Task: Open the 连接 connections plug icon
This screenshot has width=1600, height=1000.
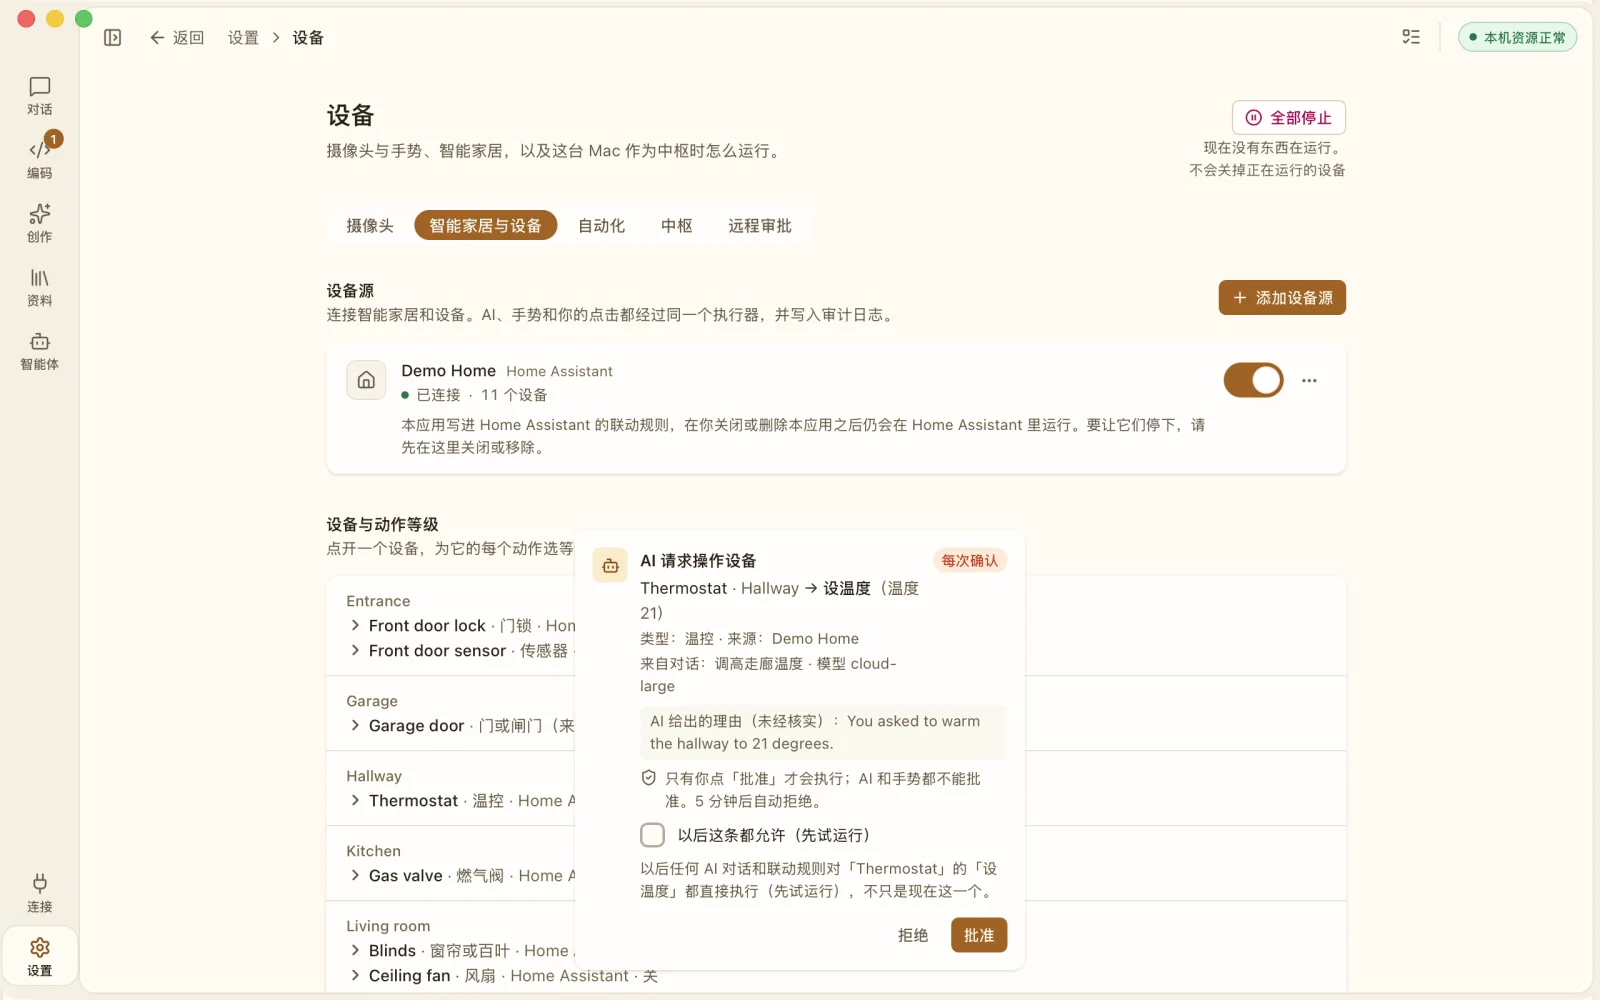Action: 39,893
